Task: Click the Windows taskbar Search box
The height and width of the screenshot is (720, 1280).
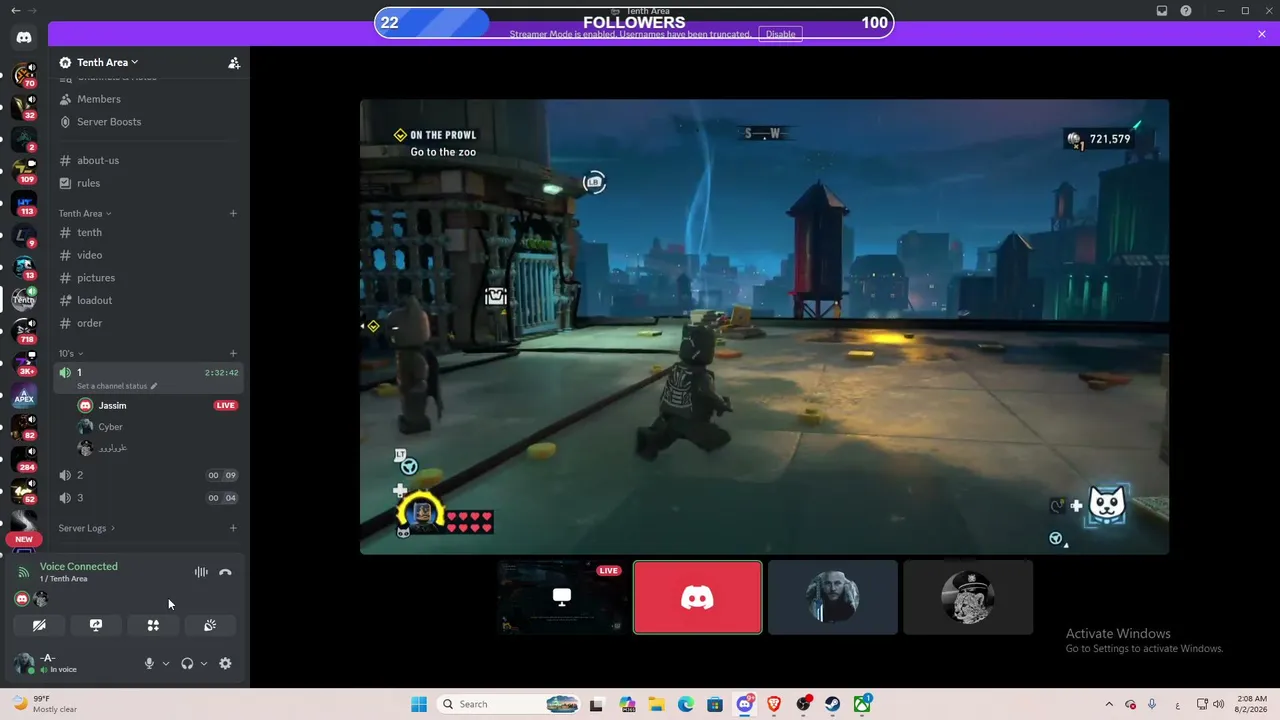Action: pos(509,704)
